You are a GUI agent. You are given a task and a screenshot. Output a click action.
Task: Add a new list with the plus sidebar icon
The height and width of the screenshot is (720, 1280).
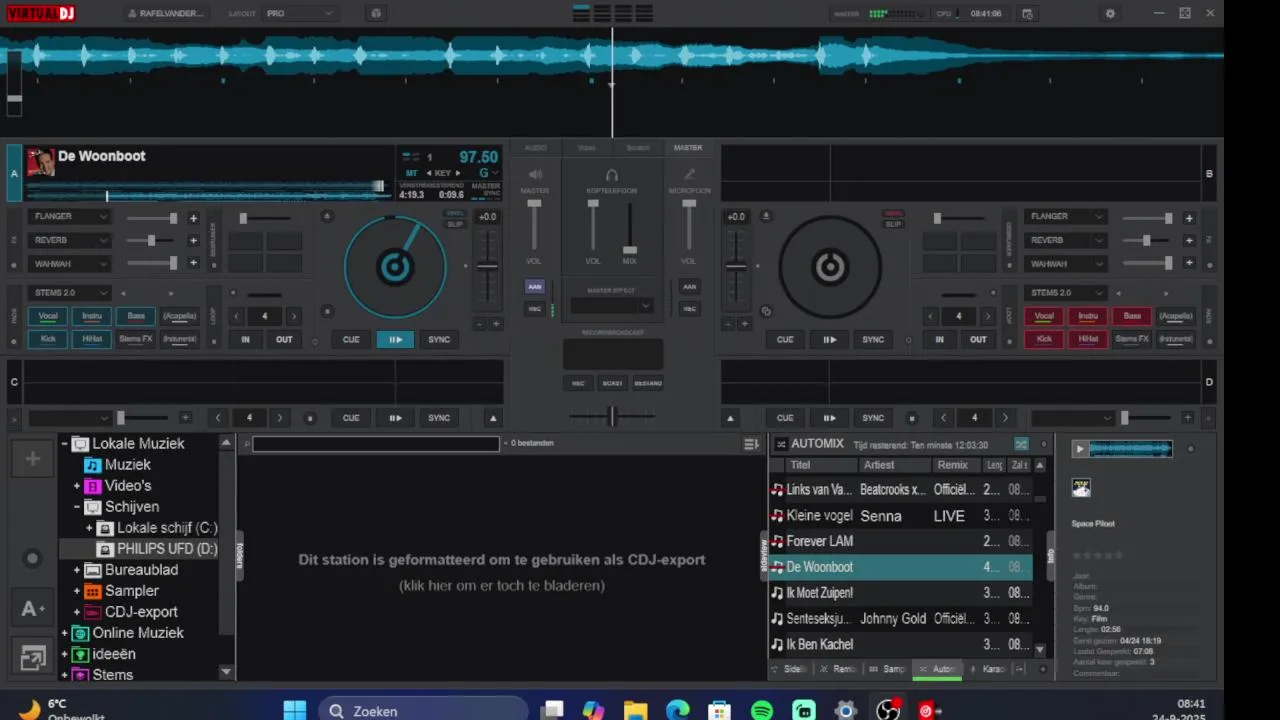[33, 459]
